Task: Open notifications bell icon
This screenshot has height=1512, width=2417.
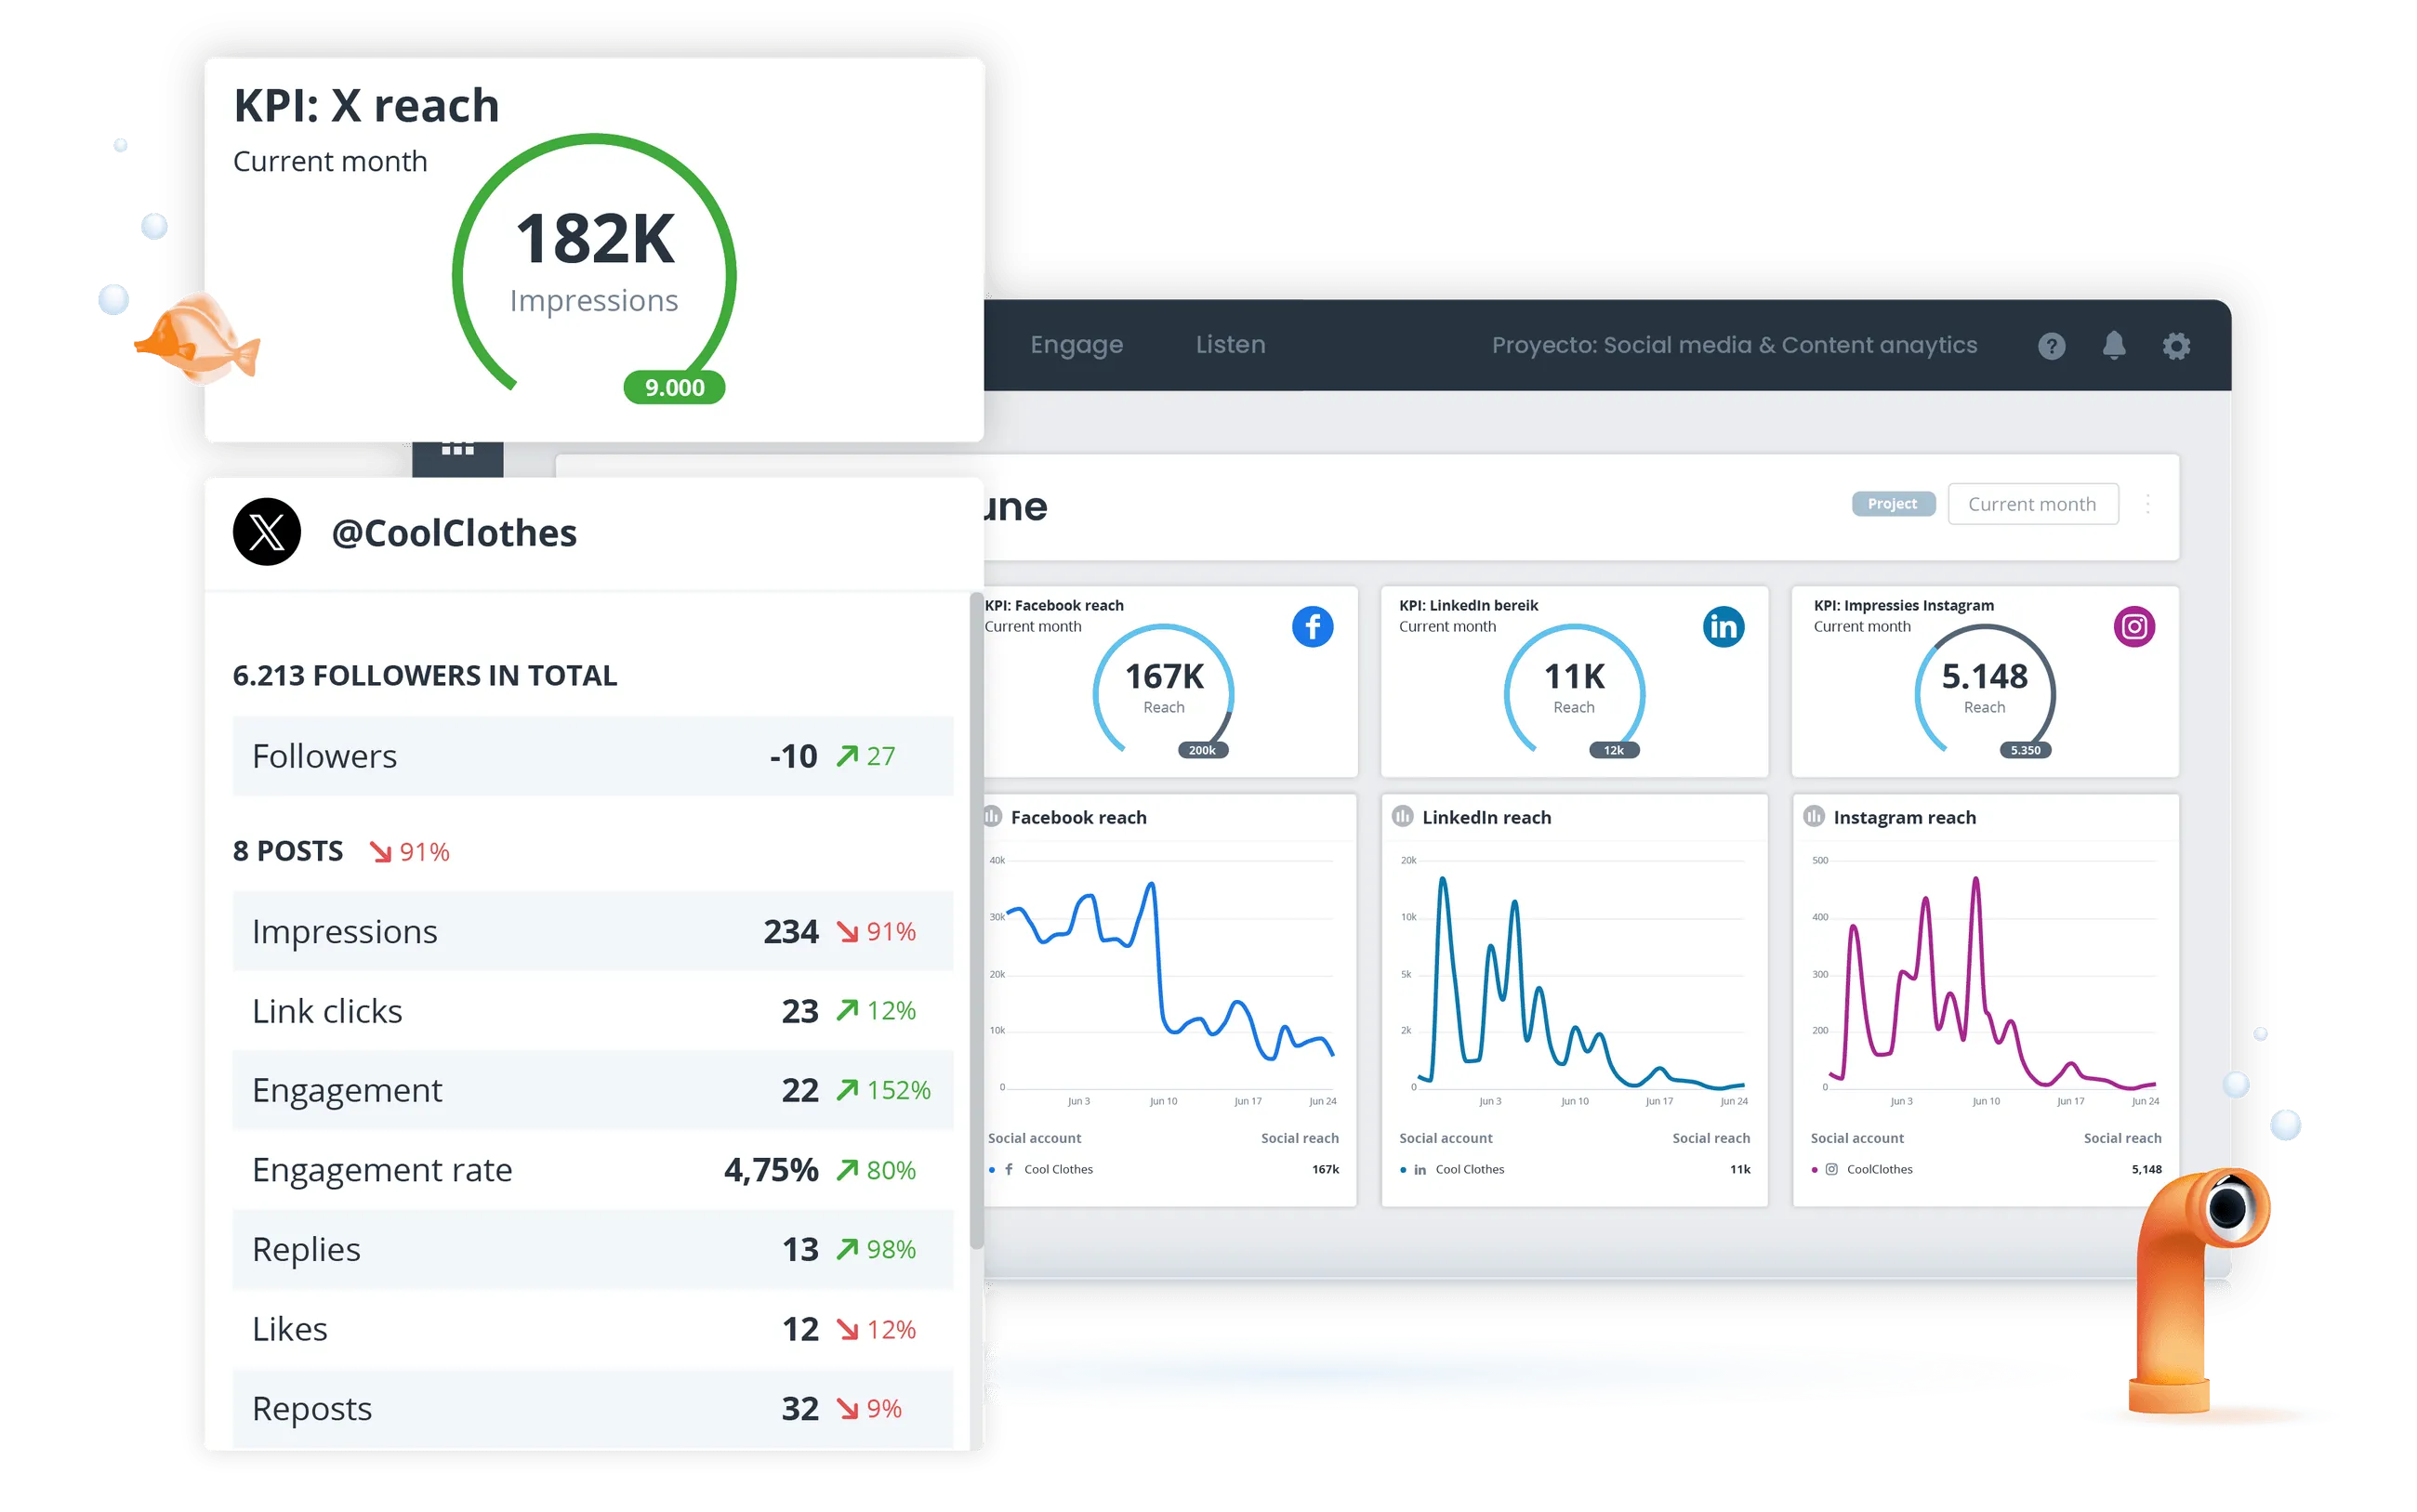Action: (2113, 346)
